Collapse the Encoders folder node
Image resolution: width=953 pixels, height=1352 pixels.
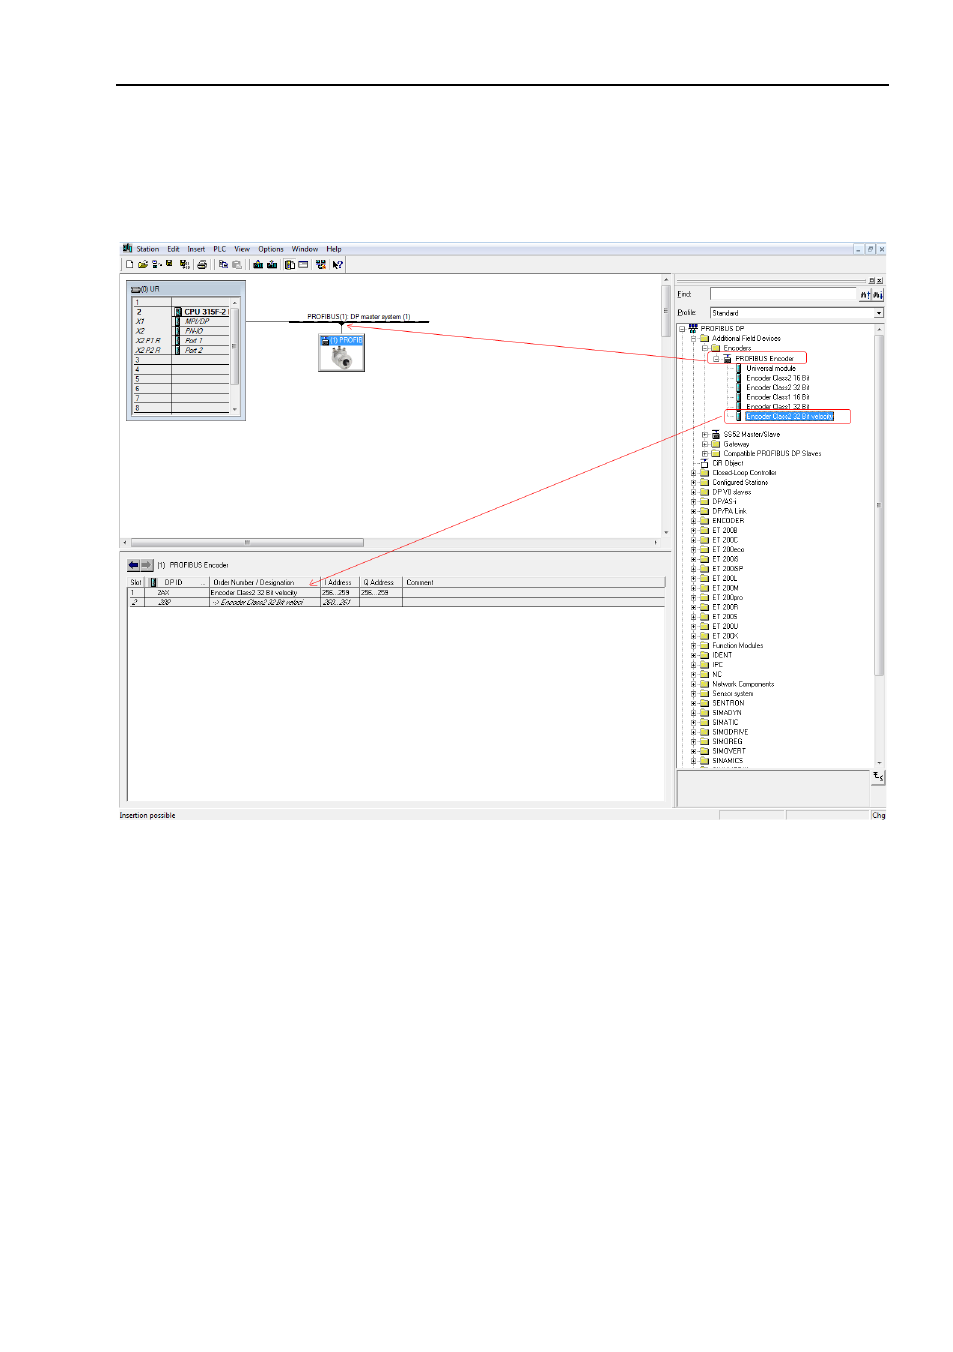coord(705,348)
